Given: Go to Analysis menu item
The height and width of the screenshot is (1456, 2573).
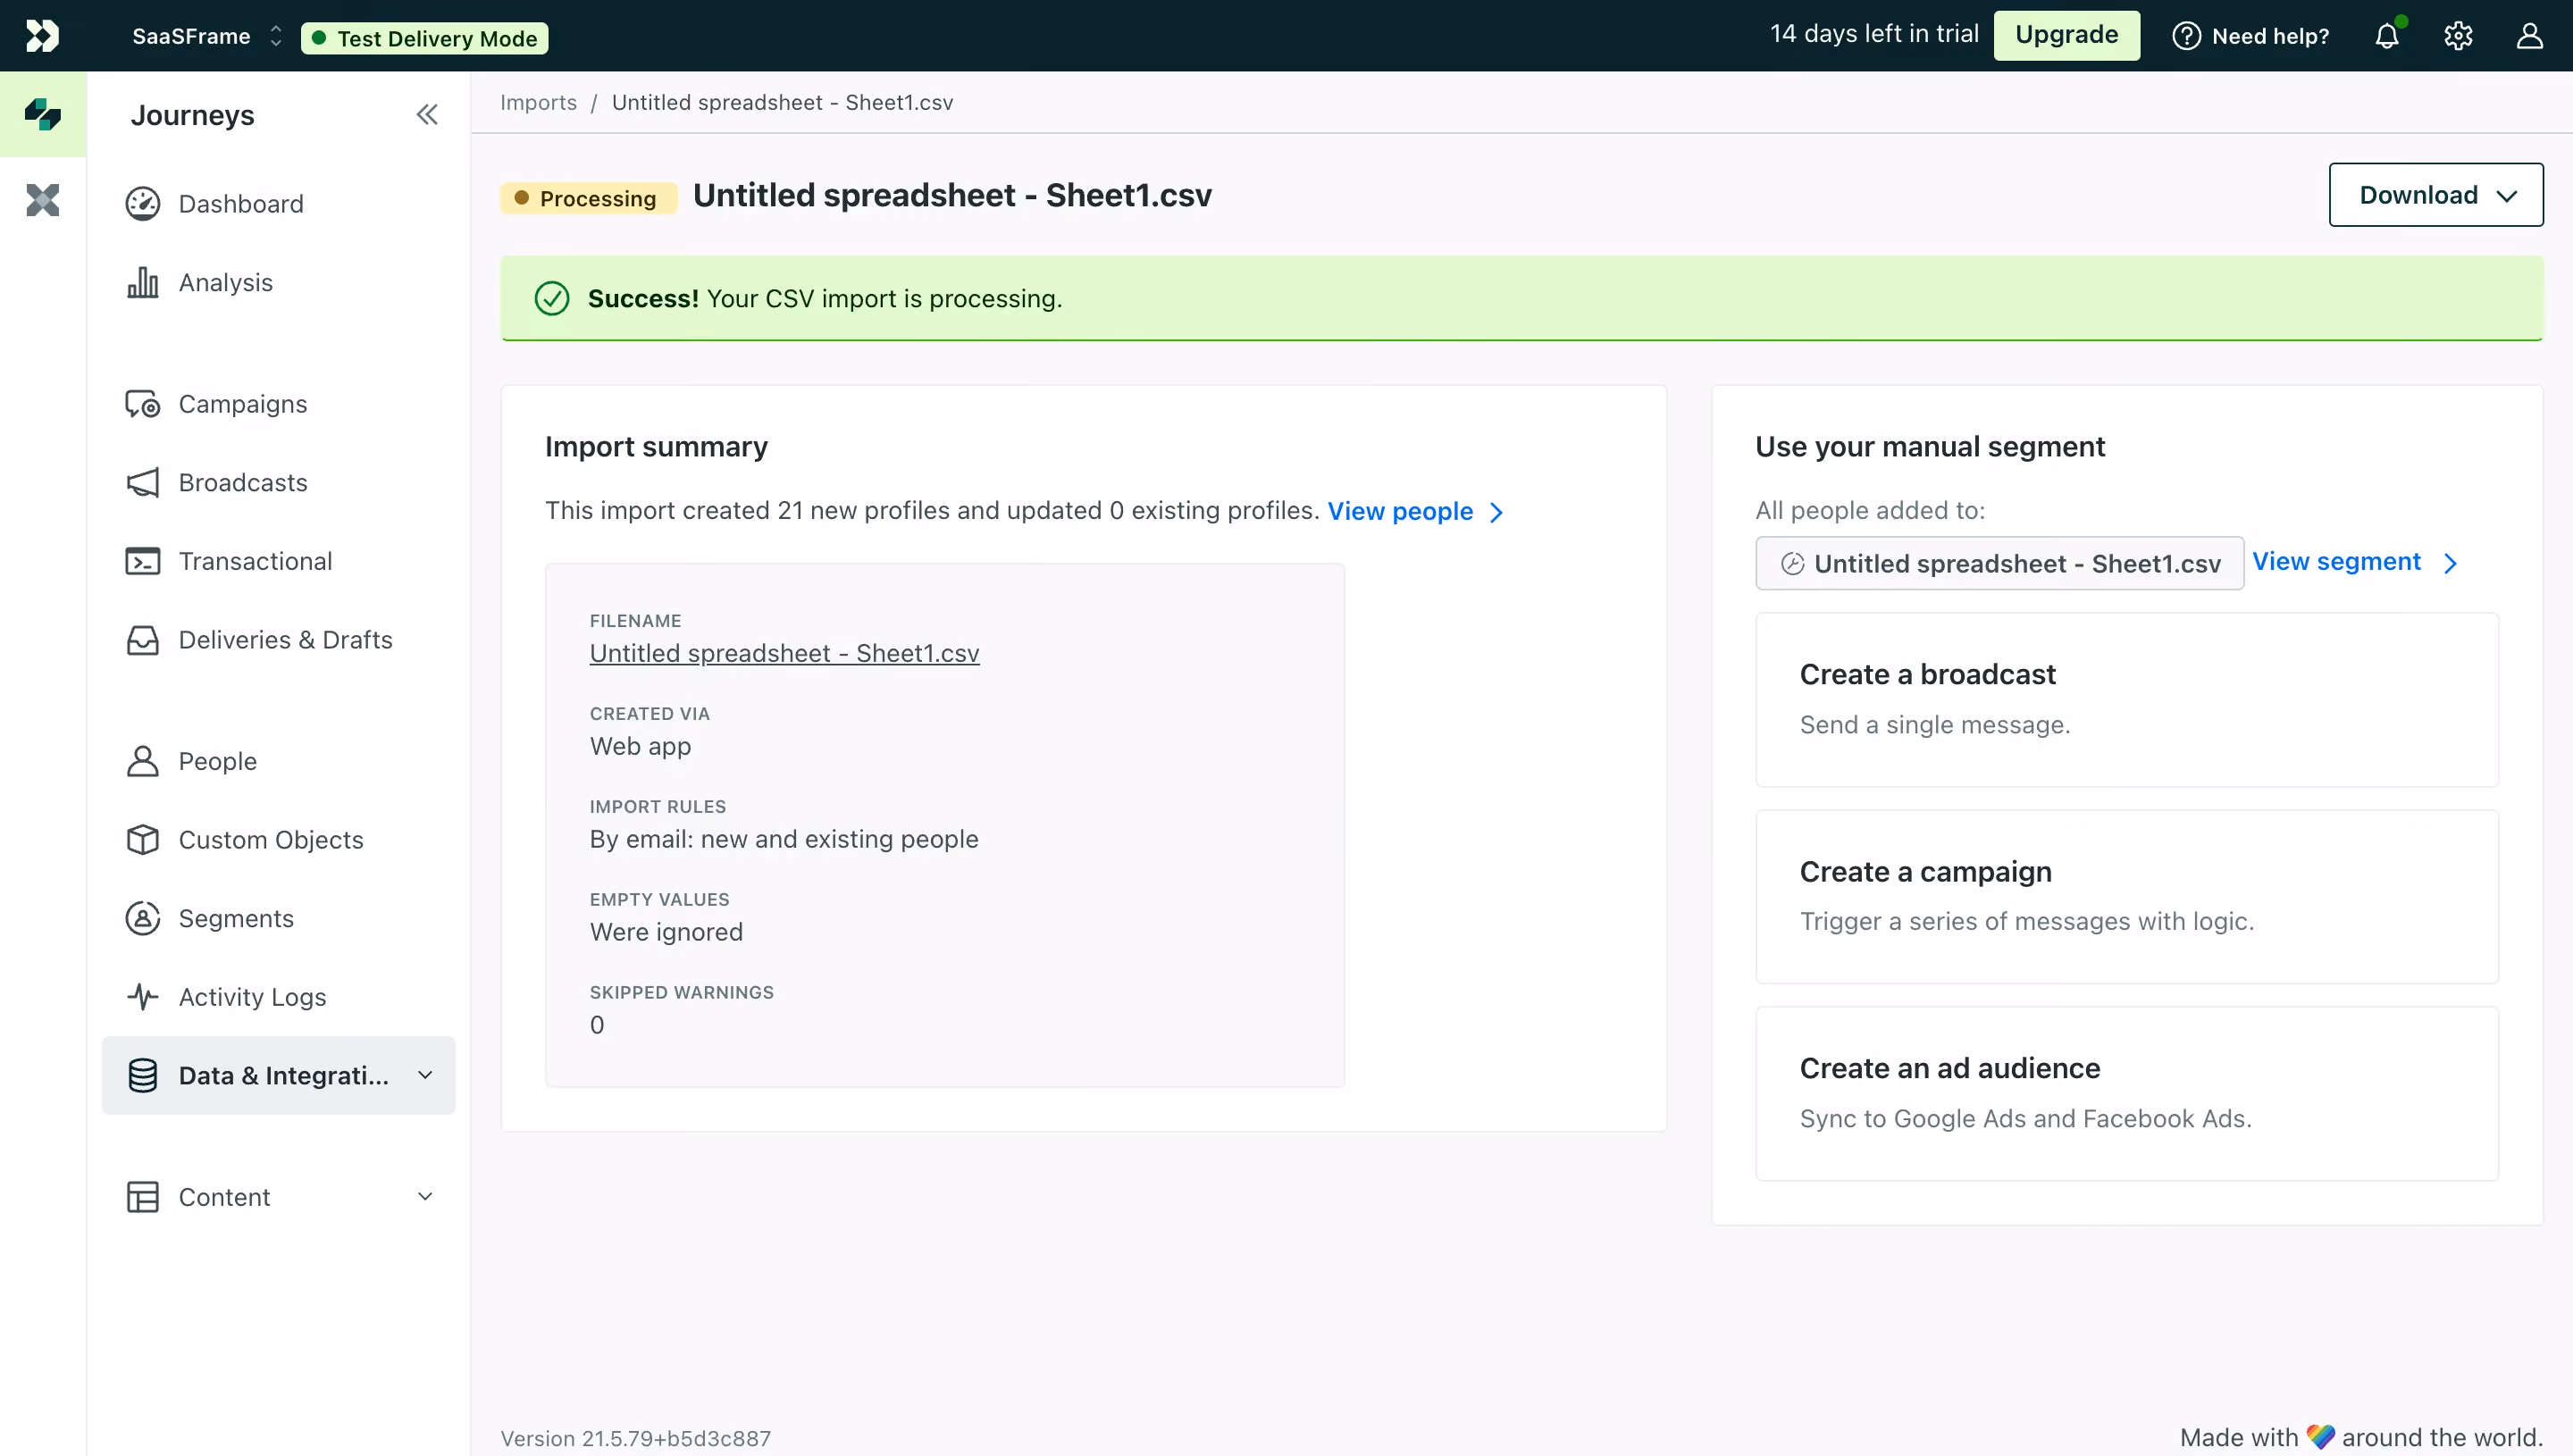Looking at the screenshot, I should tap(278, 283).
